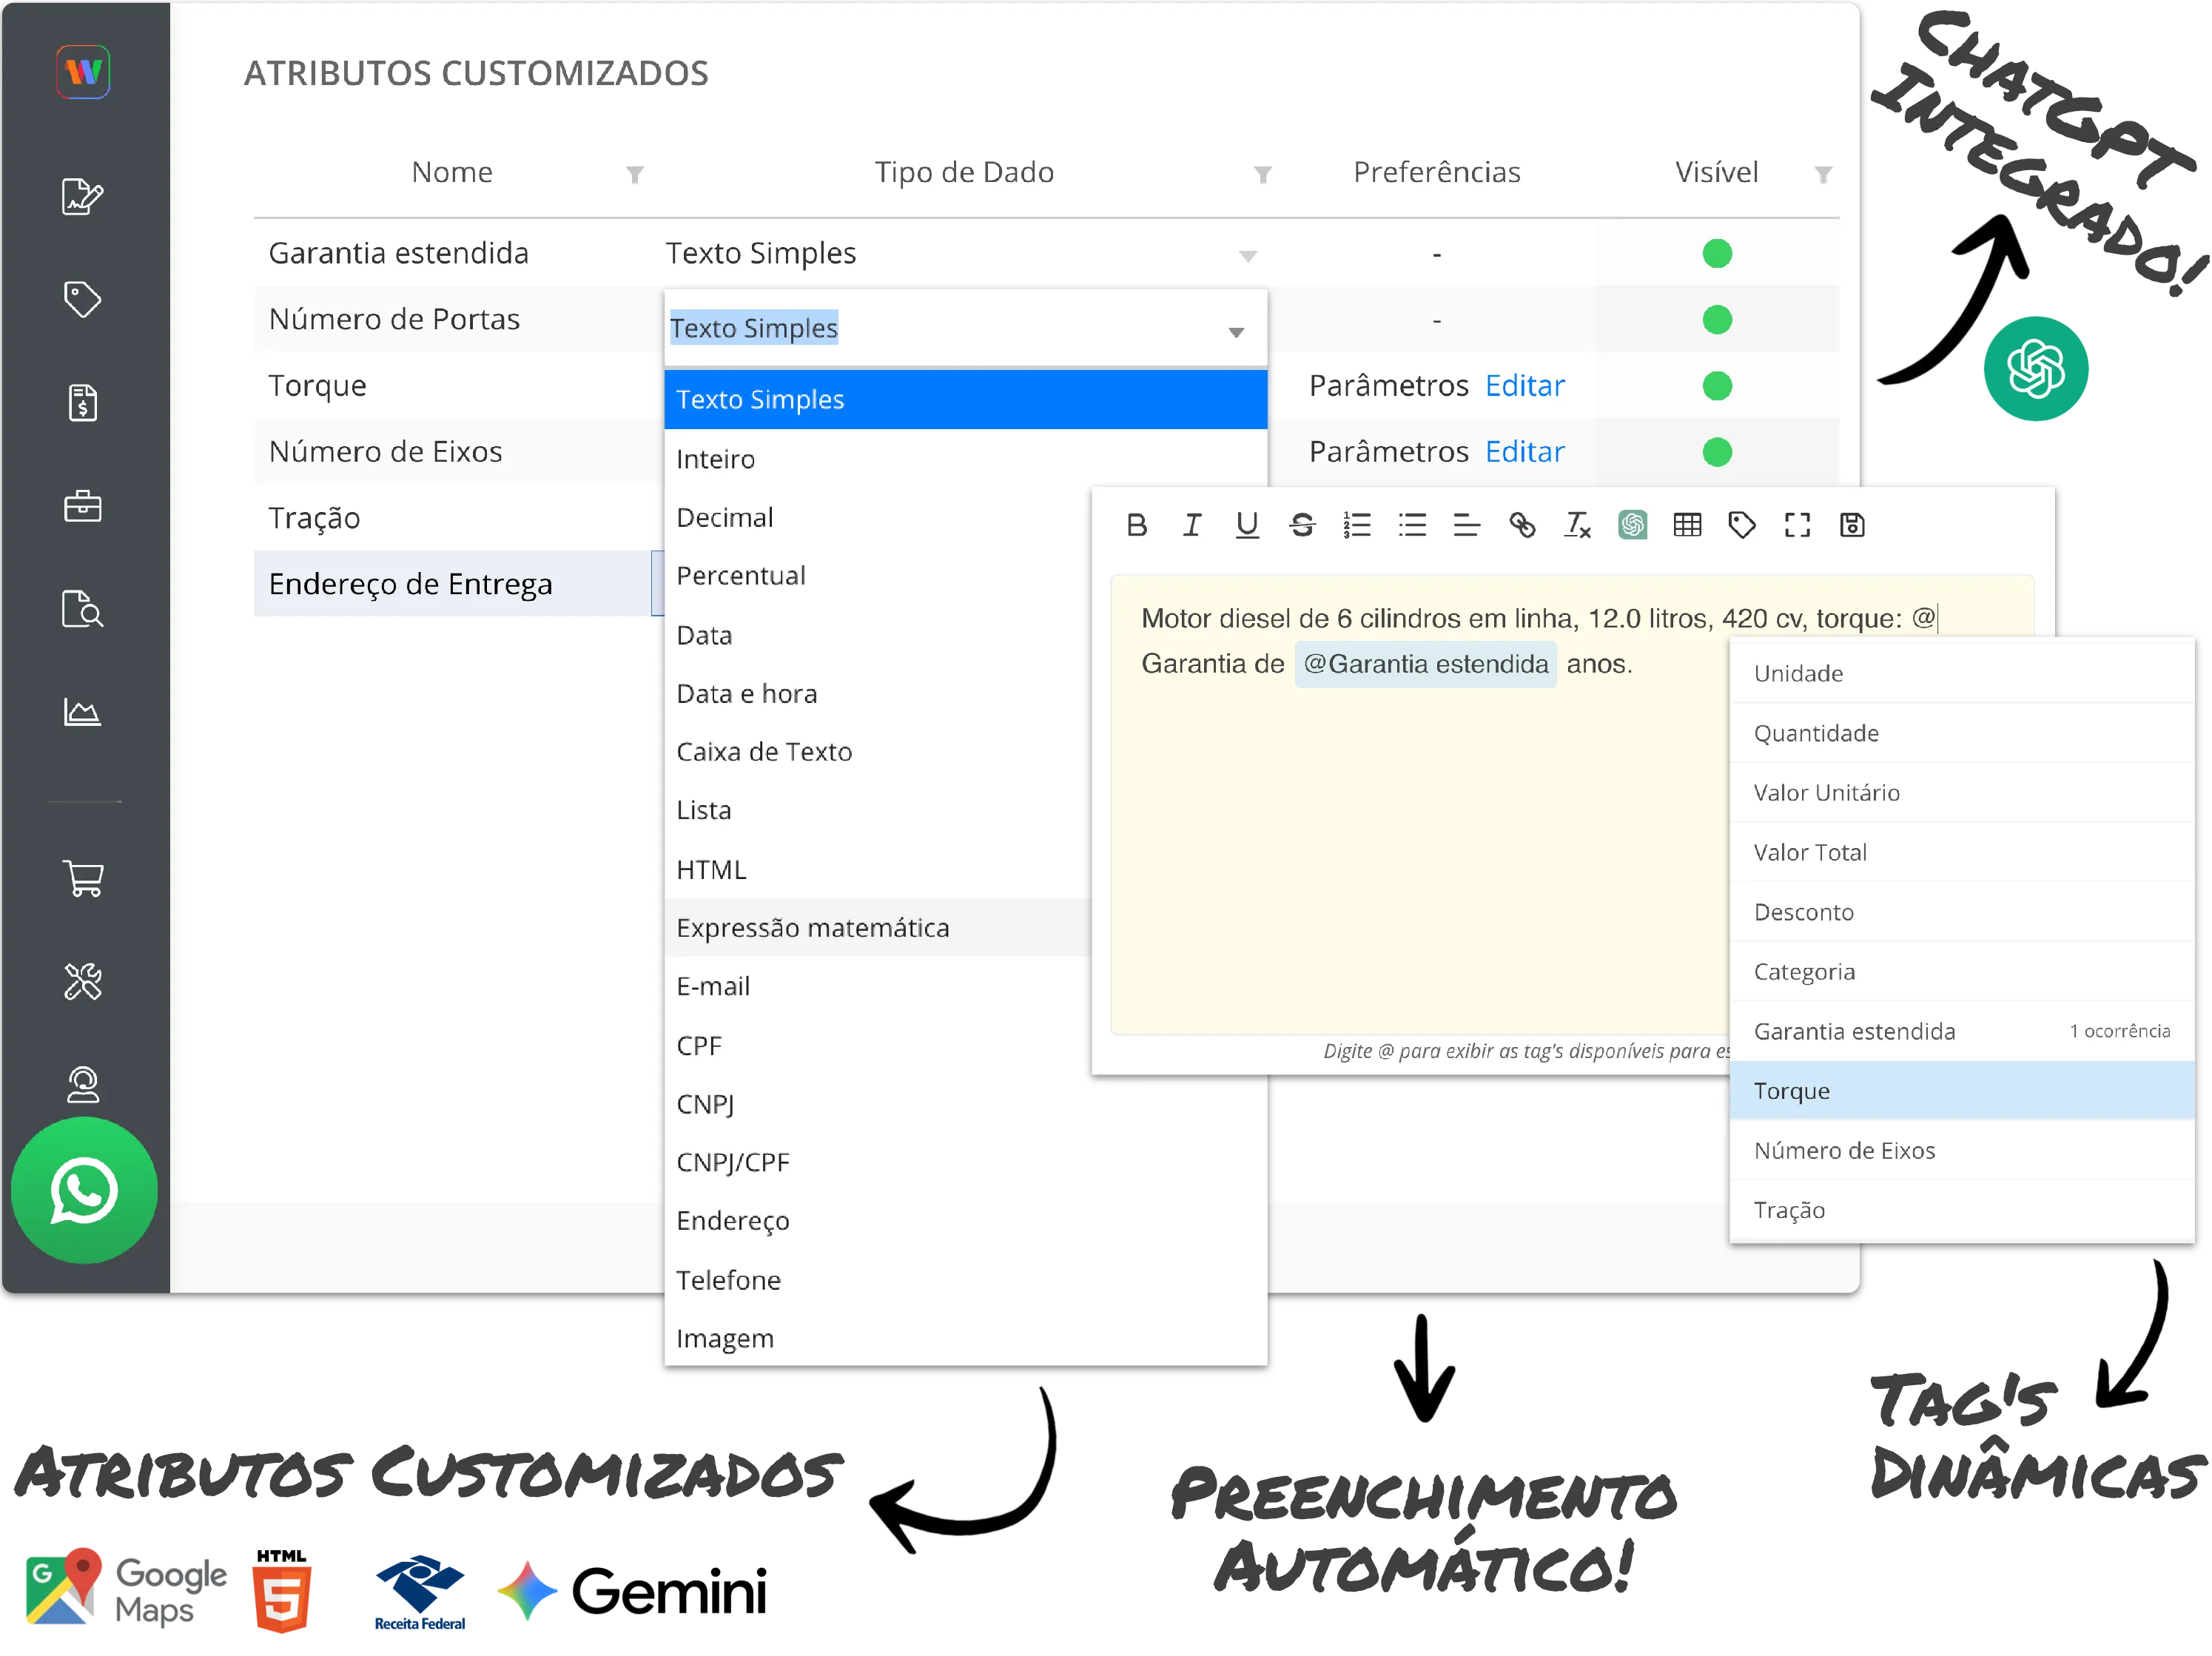This screenshot has height=1656, width=2212.
Task: Toggle visibility dot for Garantia estendida
Action: (1716, 254)
